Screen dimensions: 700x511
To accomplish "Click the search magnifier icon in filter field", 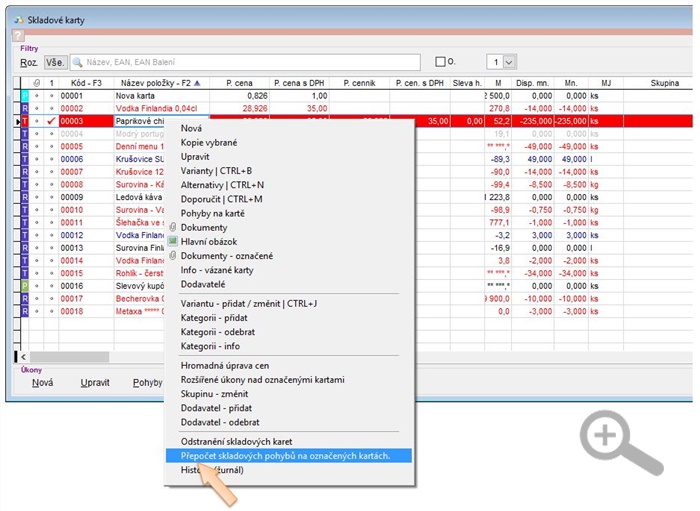I will 77,62.
